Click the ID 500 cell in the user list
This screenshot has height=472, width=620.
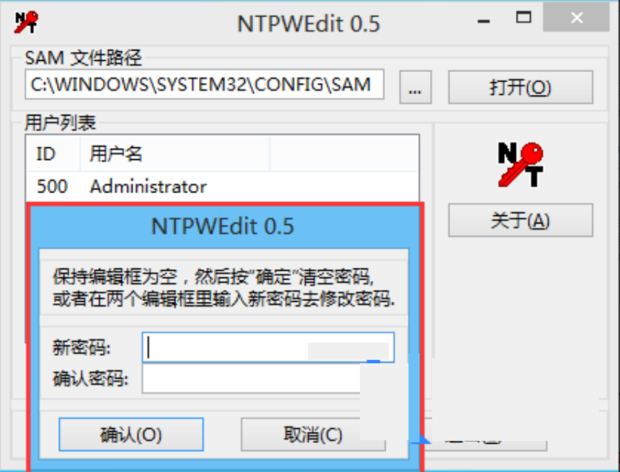pyautogui.click(x=52, y=186)
